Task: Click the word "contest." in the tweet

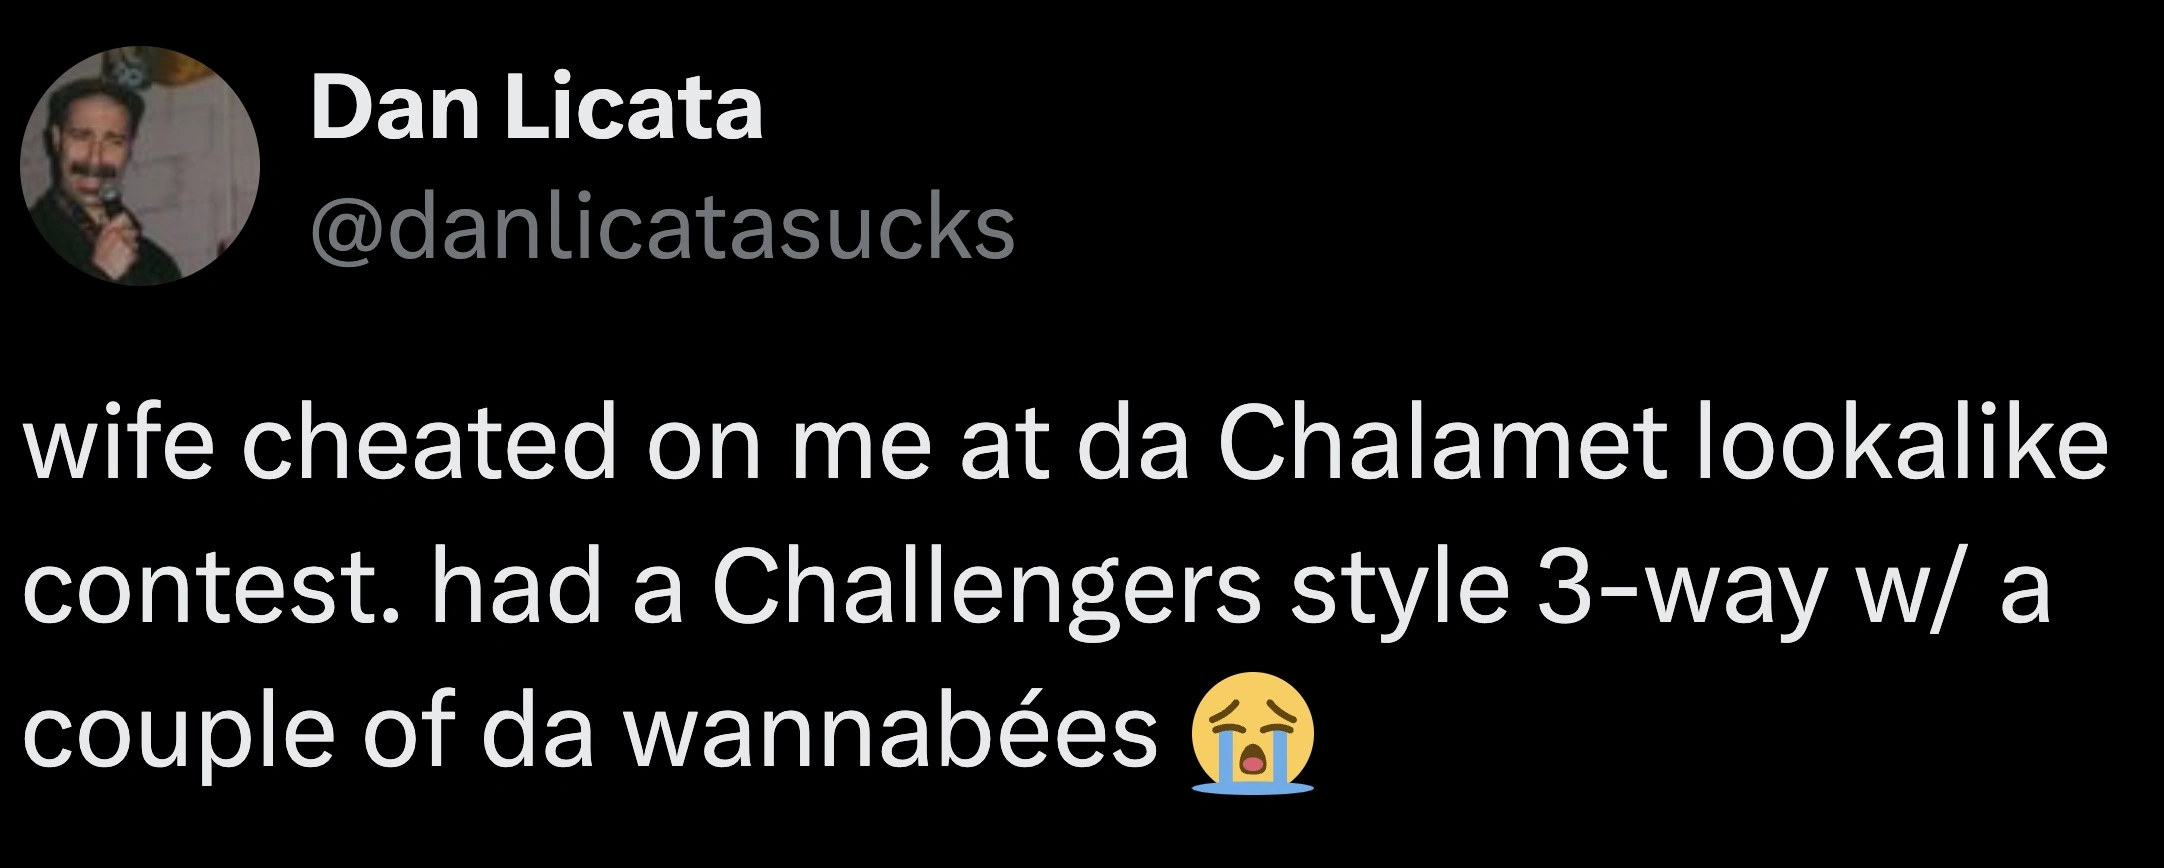Action: click(212, 588)
